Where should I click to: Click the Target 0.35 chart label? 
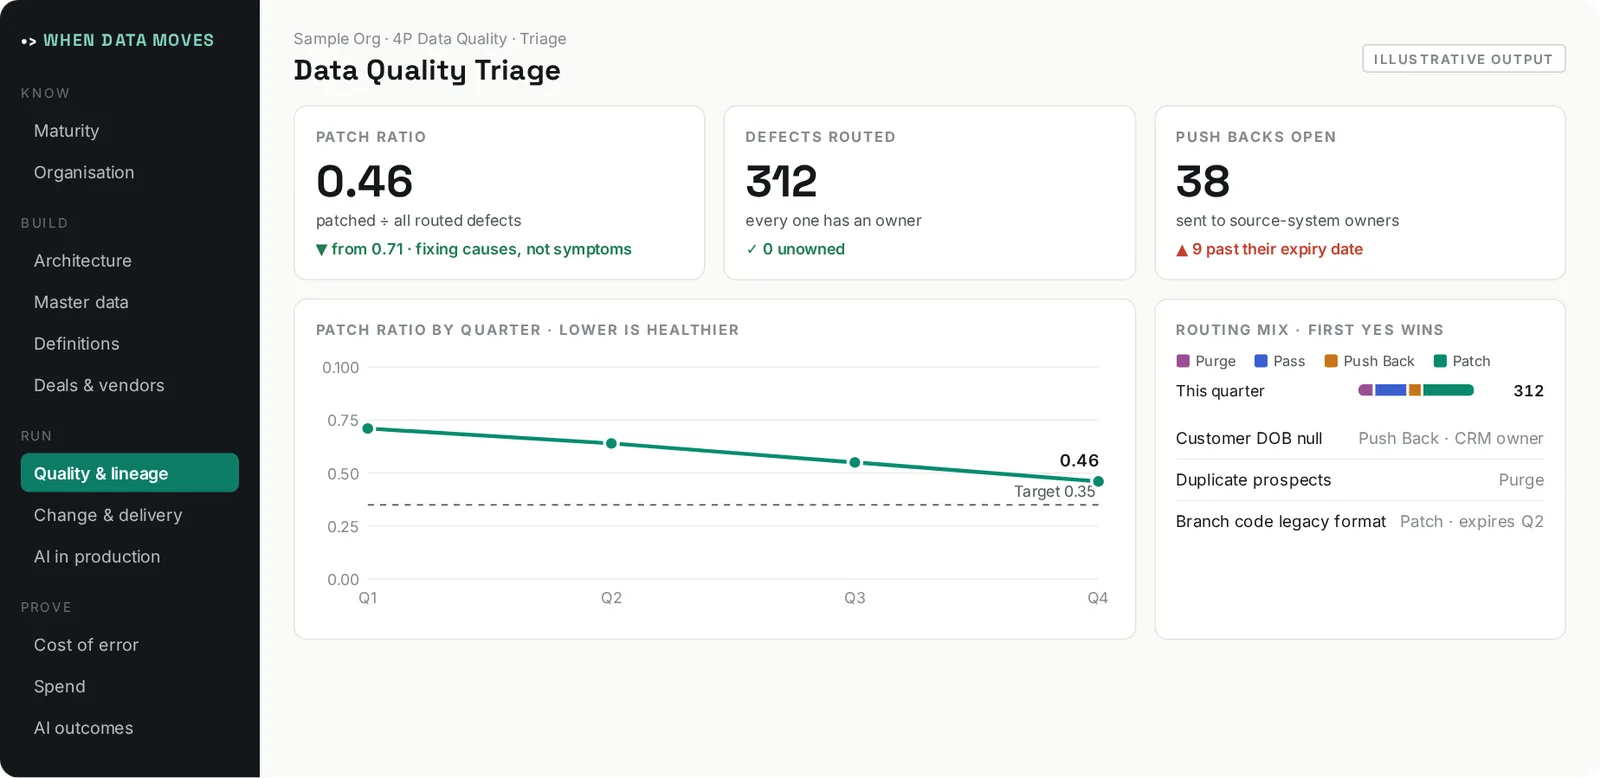[x=1055, y=492]
